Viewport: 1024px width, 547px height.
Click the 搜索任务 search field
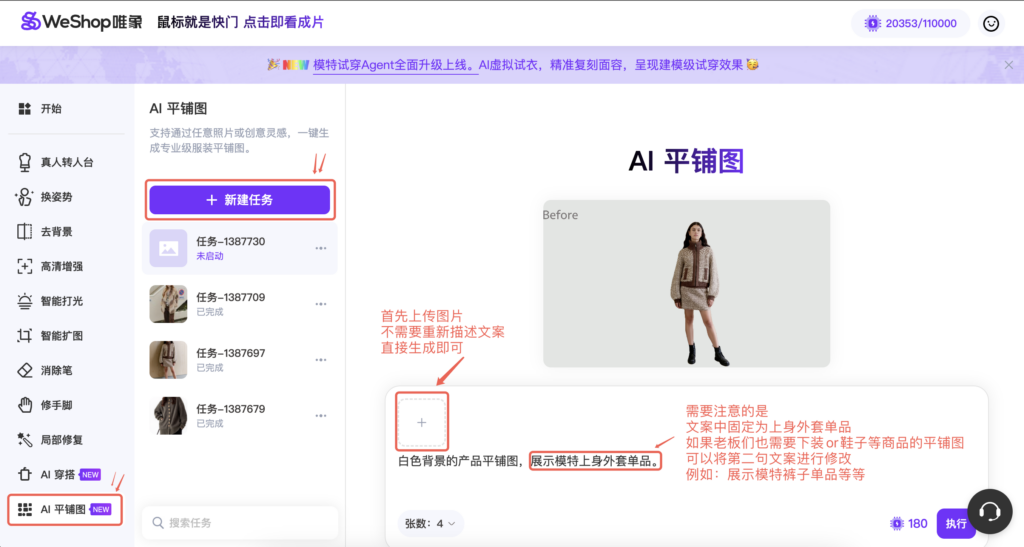tap(240, 522)
